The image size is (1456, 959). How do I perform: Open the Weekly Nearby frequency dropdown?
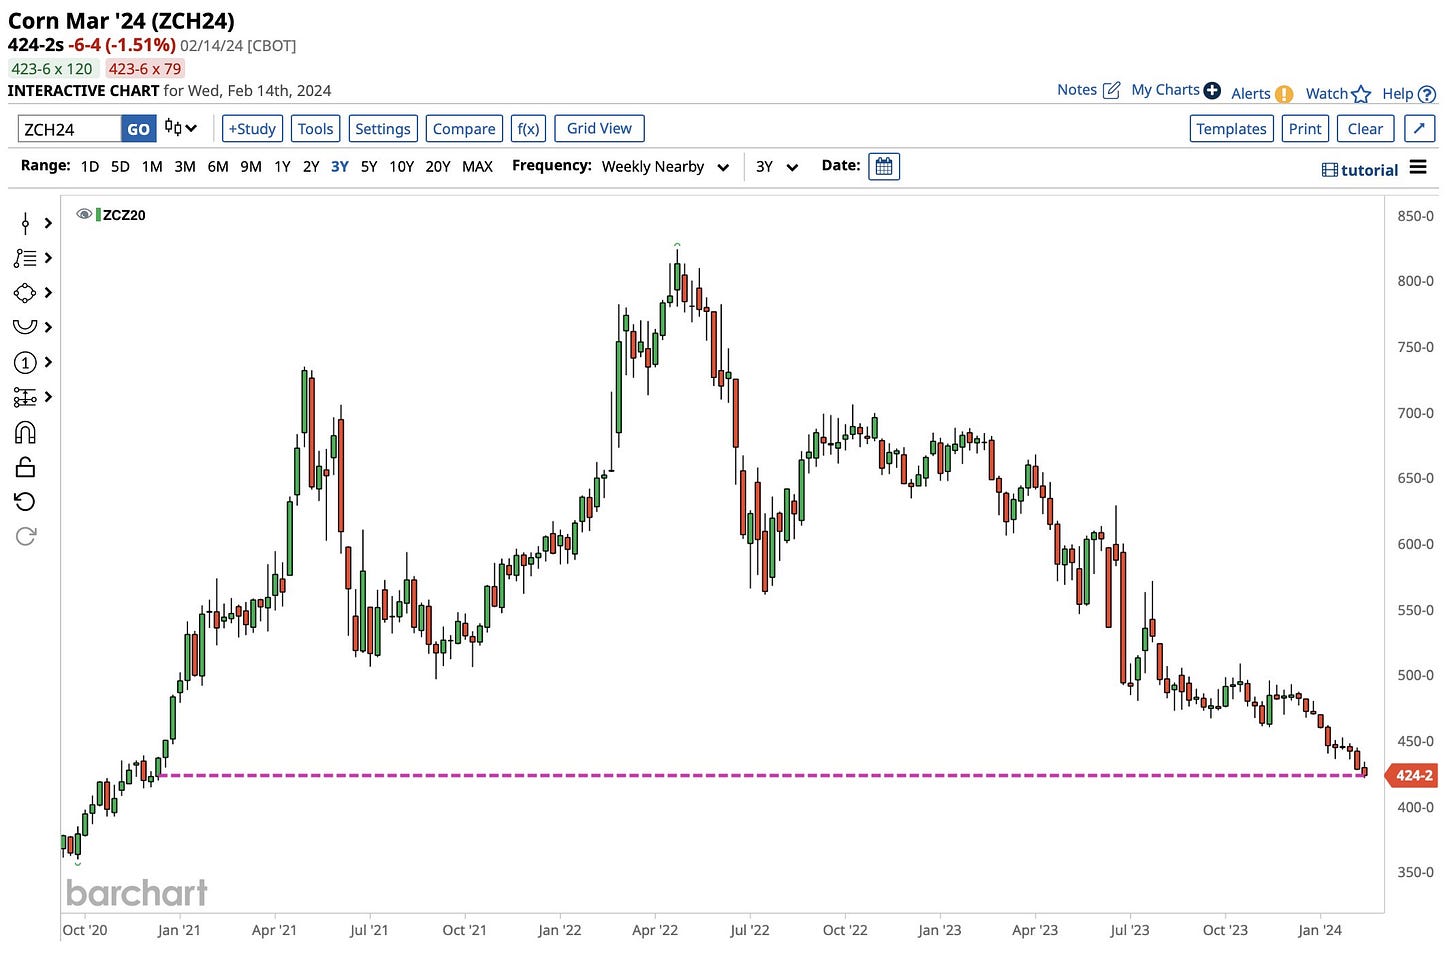tap(666, 167)
